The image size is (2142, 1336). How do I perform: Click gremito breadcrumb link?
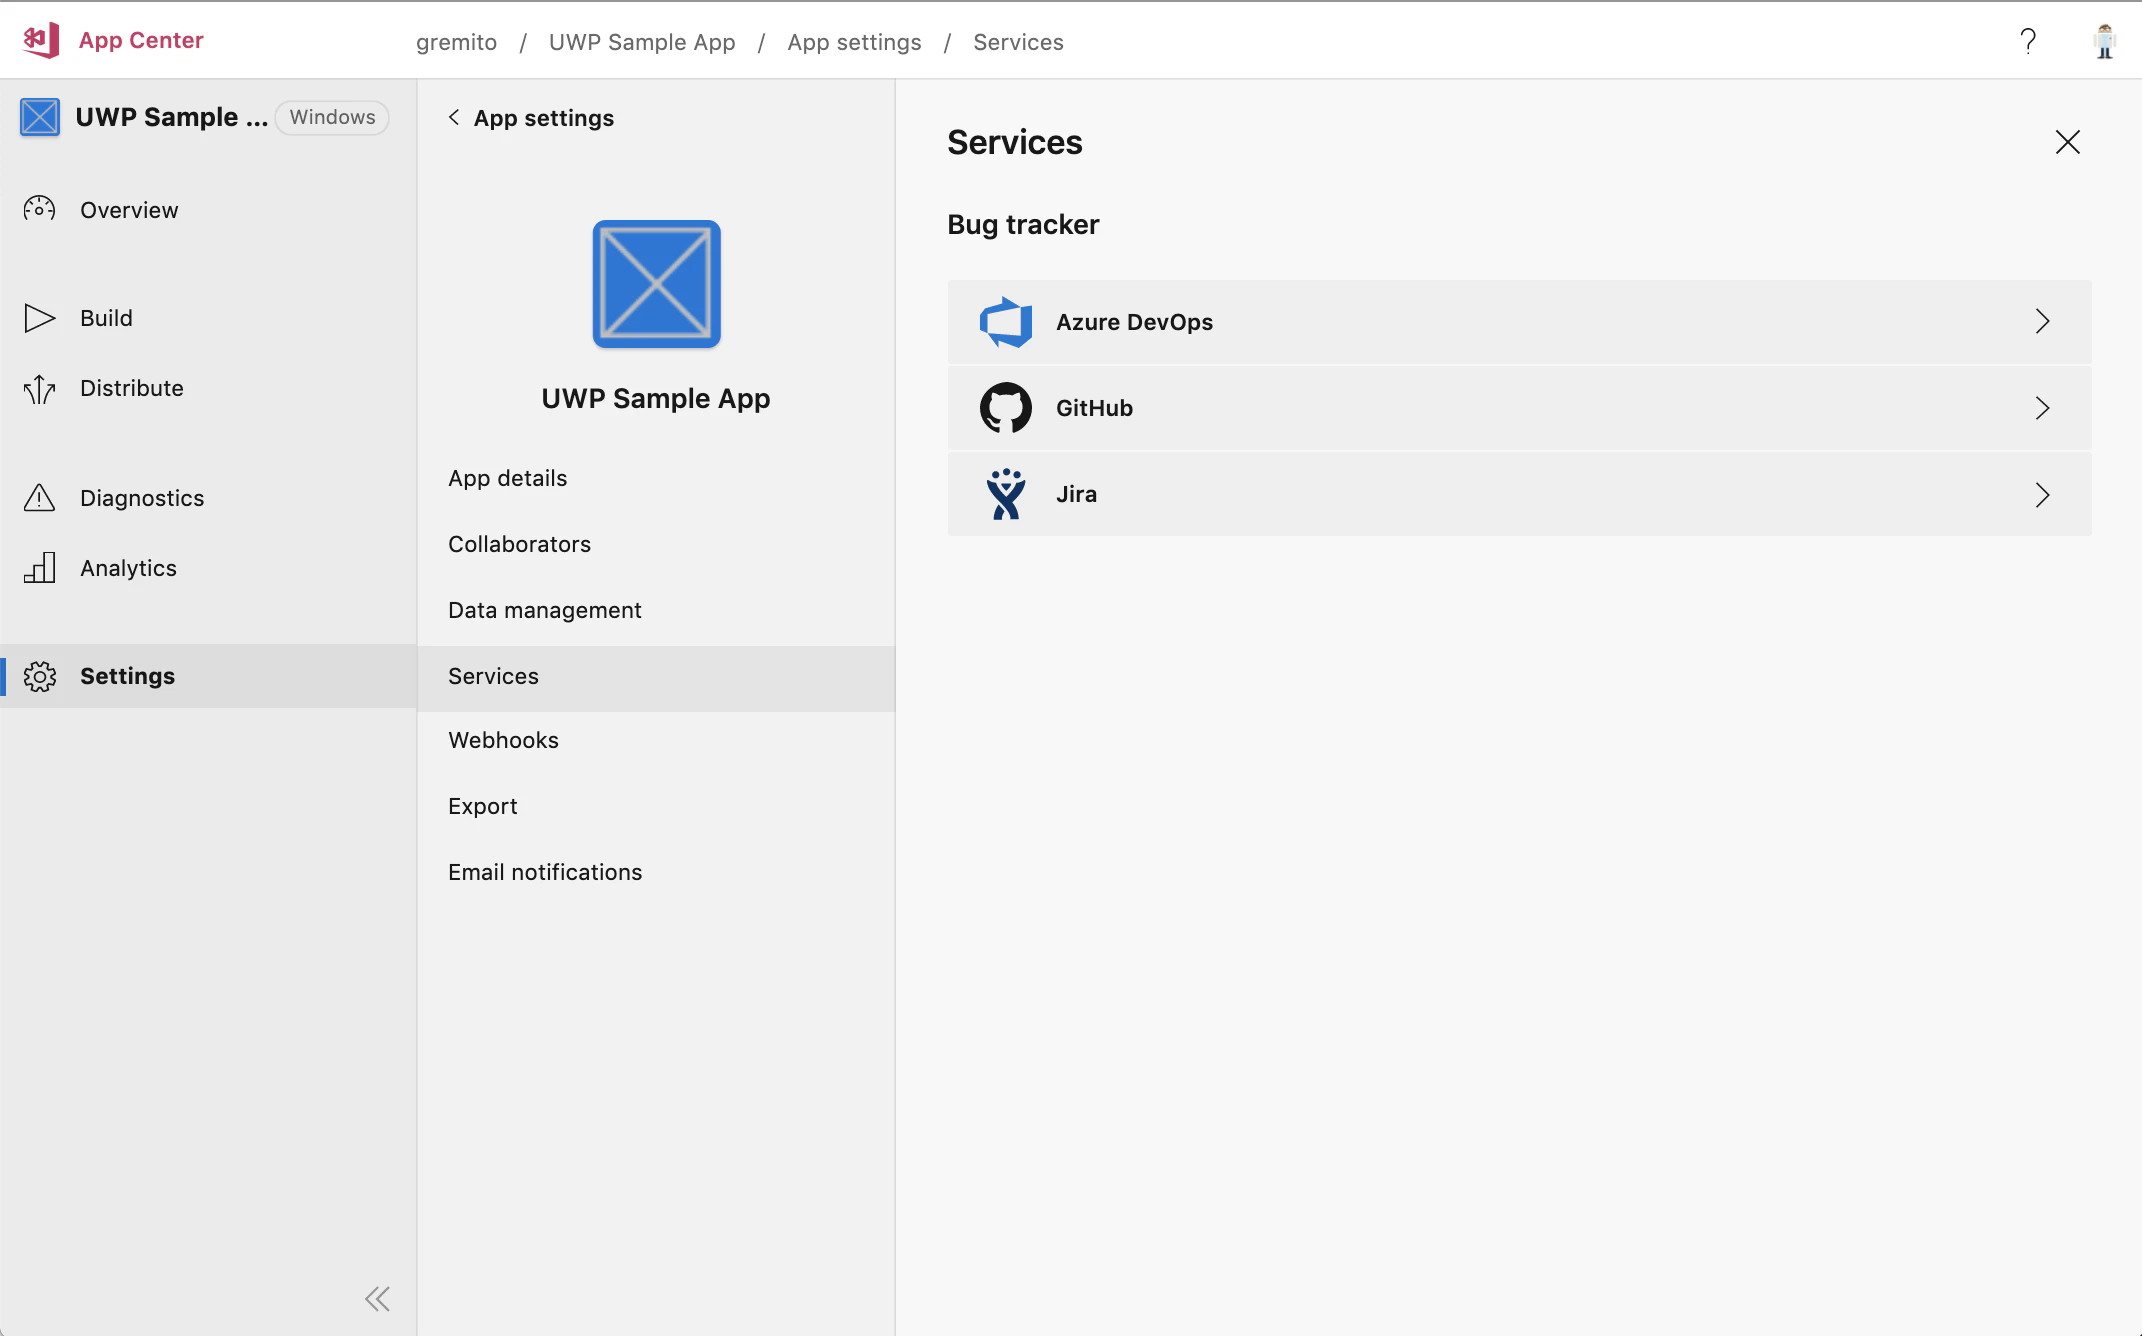pos(456,42)
